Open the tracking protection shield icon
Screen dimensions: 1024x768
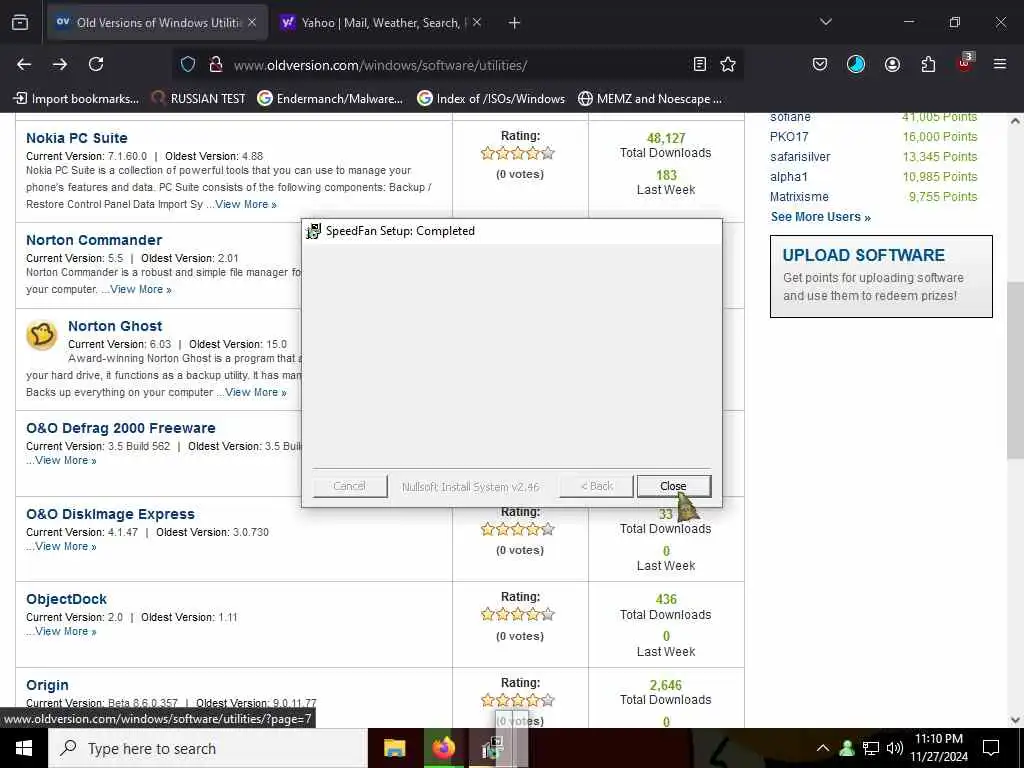pos(188,65)
